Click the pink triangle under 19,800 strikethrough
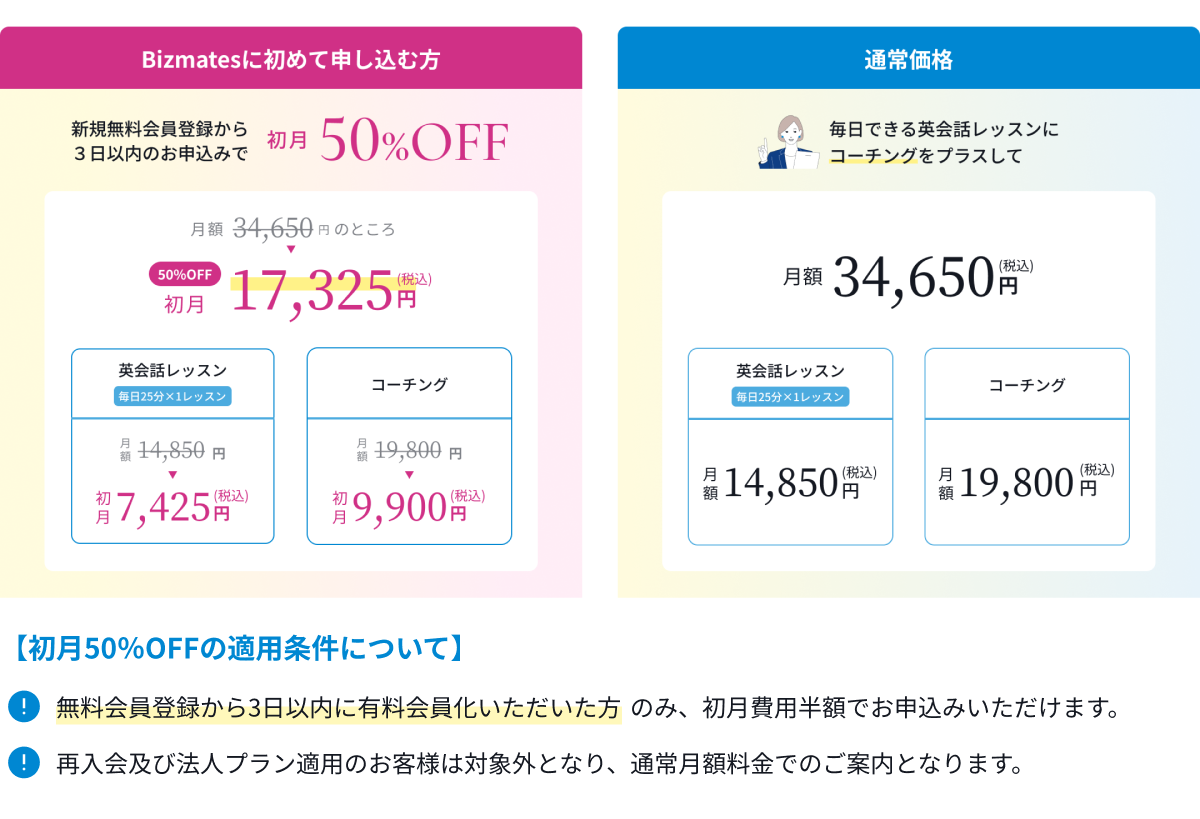The image size is (1200, 819). (409, 474)
